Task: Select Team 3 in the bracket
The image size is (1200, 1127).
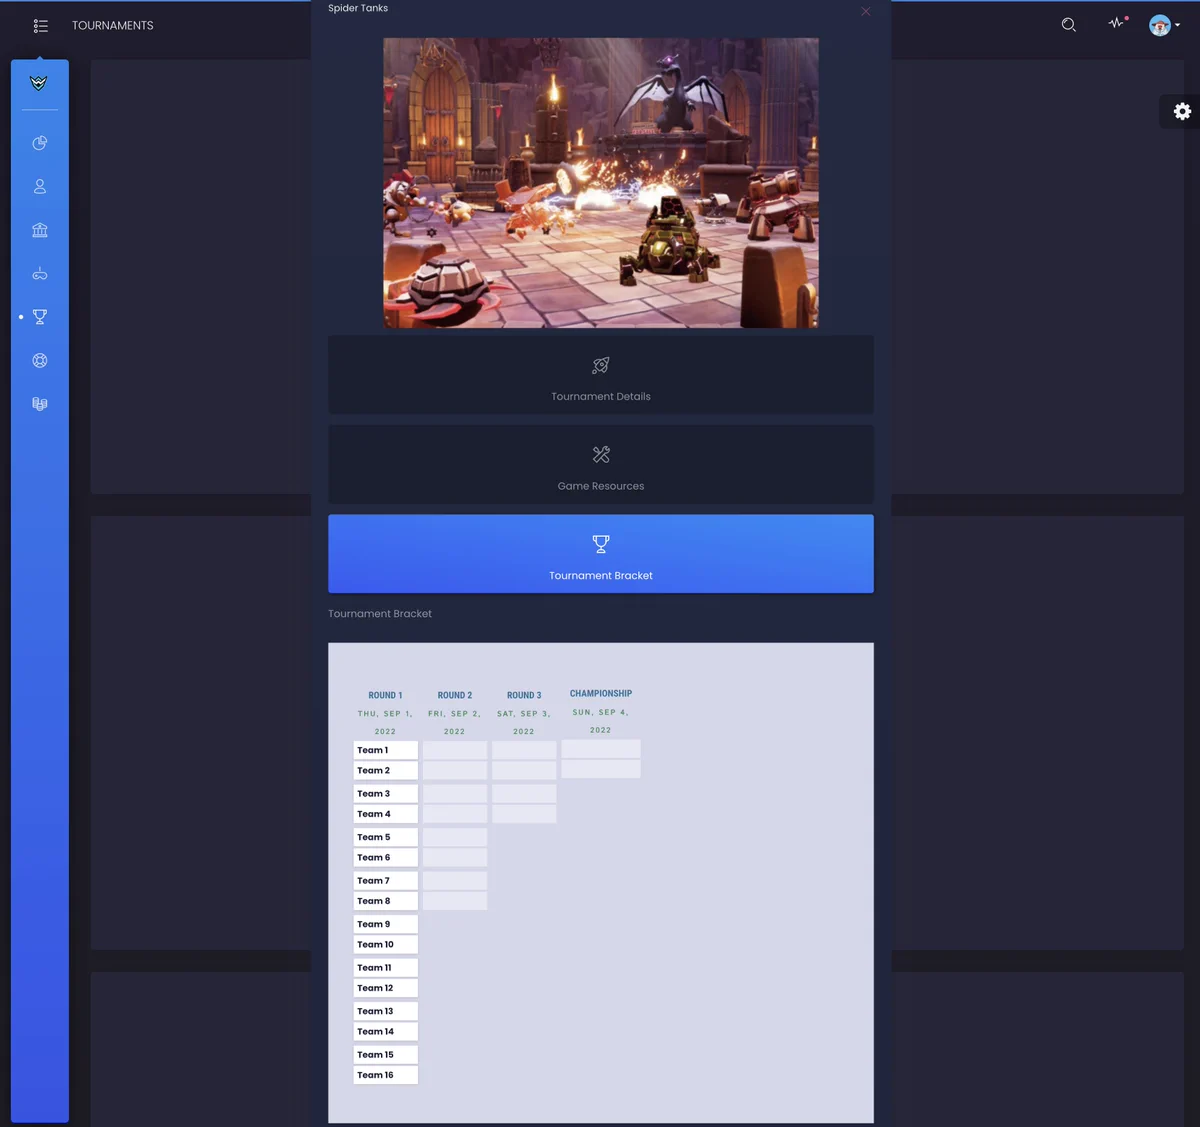Action: [385, 794]
